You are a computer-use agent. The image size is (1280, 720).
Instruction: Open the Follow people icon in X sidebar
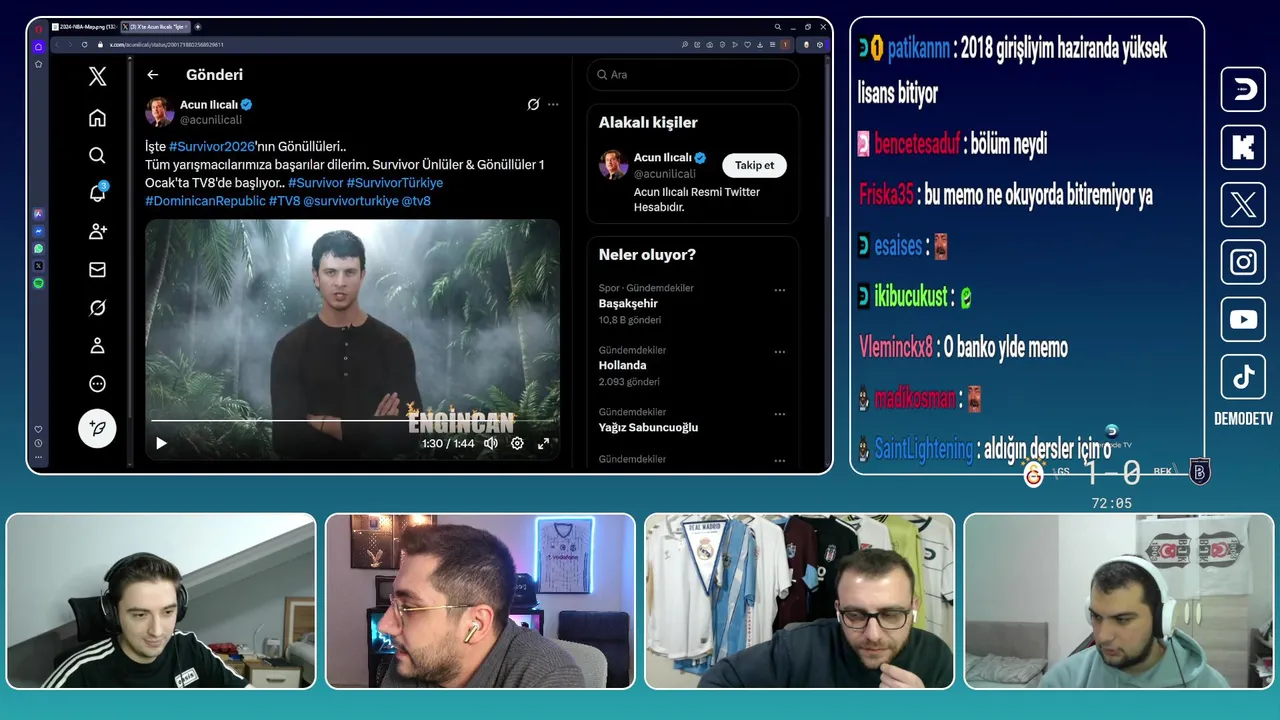pos(97,231)
